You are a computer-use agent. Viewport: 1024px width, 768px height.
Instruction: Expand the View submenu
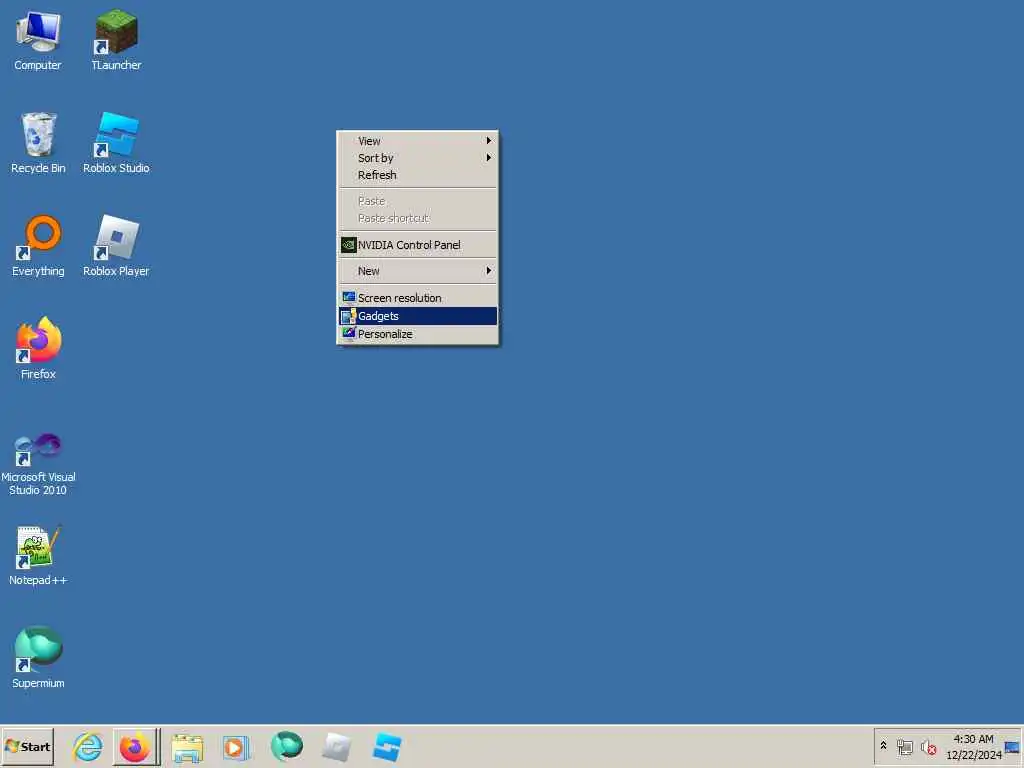418,141
